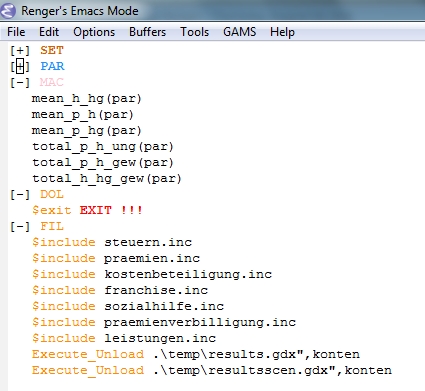Image resolution: width=425 pixels, height=391 pixels.
Task: Click the $include steuern.inc line
Action: (x=112, y=242)
